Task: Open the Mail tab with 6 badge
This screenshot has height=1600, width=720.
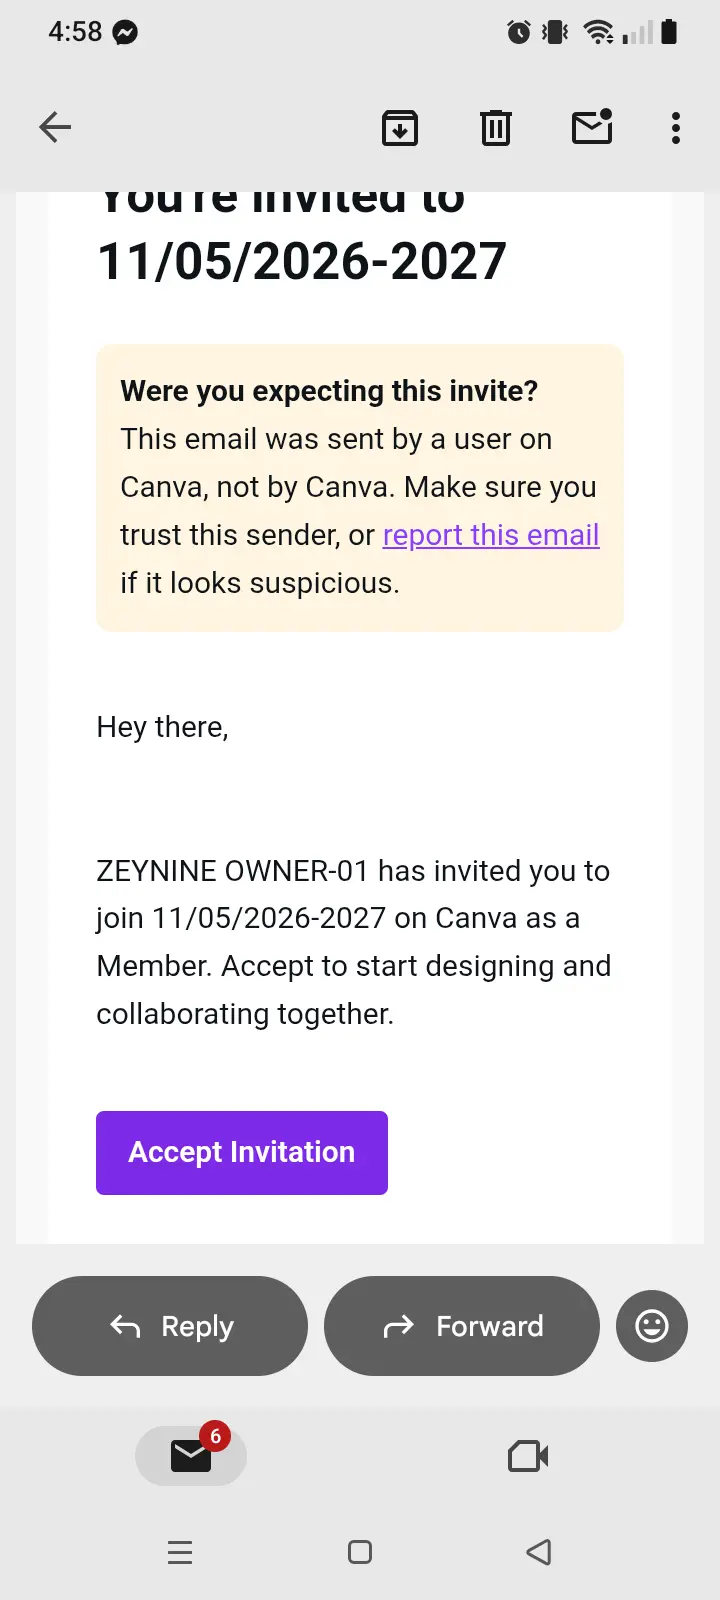Action: (x=191, y=1455)
